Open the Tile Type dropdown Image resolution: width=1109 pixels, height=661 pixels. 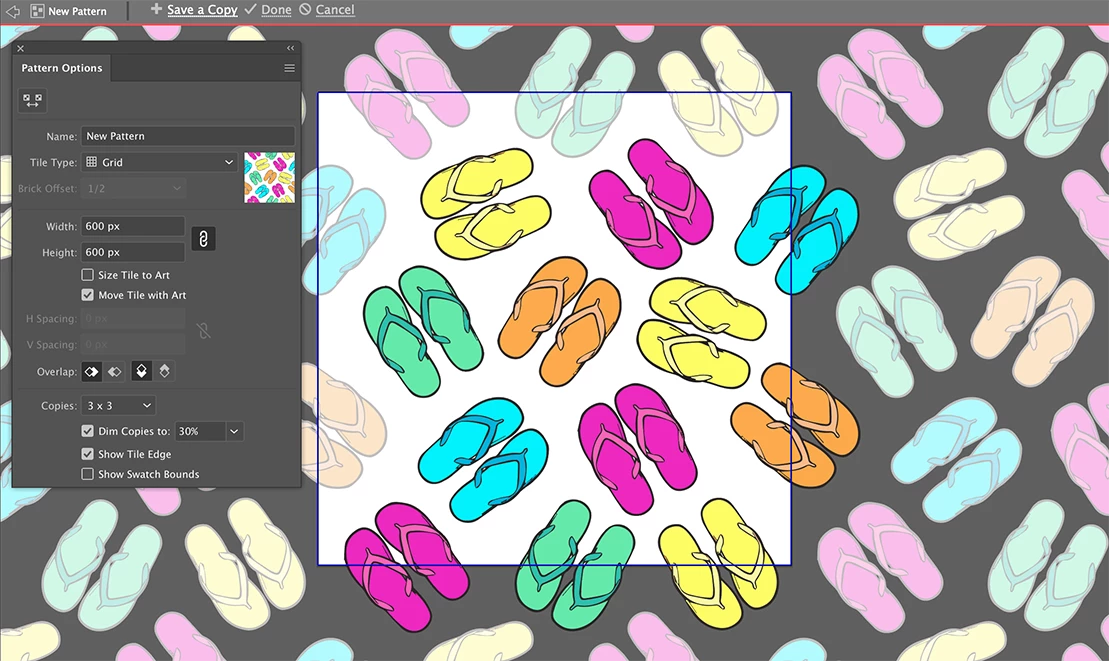tap(160, 162)
